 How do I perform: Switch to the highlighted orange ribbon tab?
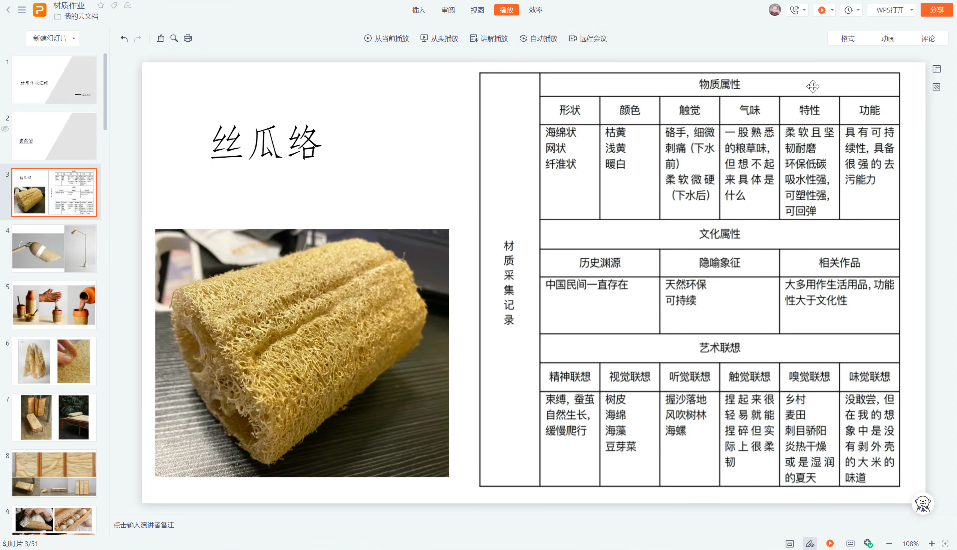point(507,9)
